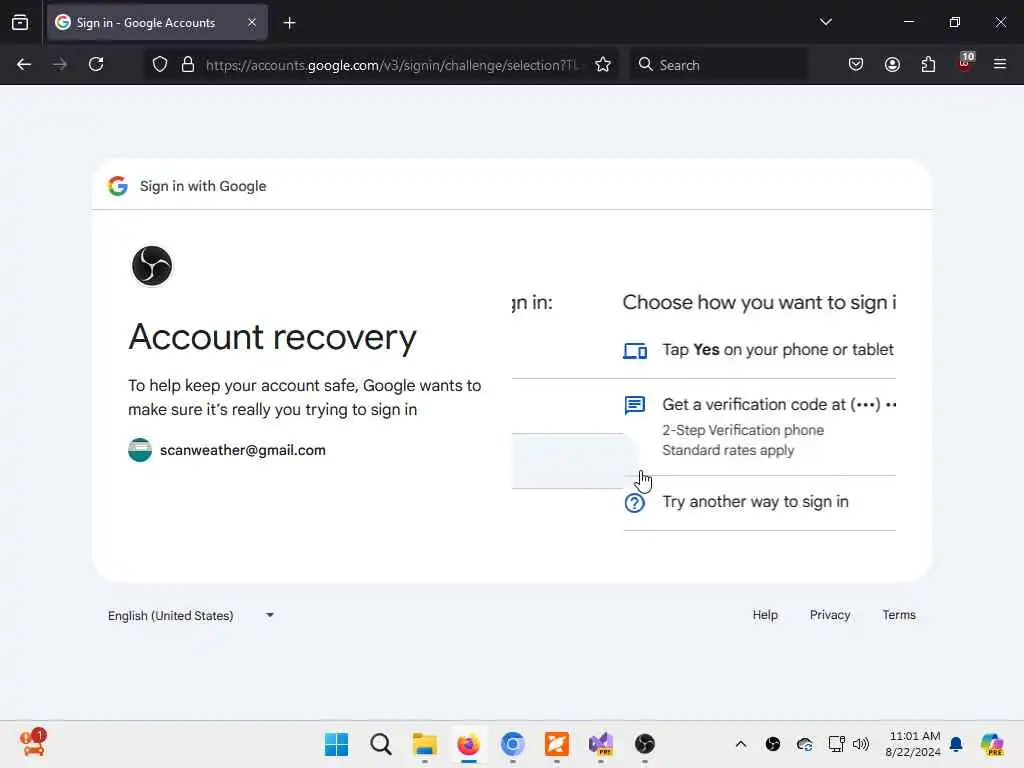The height and width of the screenshot is (768, 1024).
Task: Click the scanweather@gmail.com email text
Action: [x=243, y=450]
